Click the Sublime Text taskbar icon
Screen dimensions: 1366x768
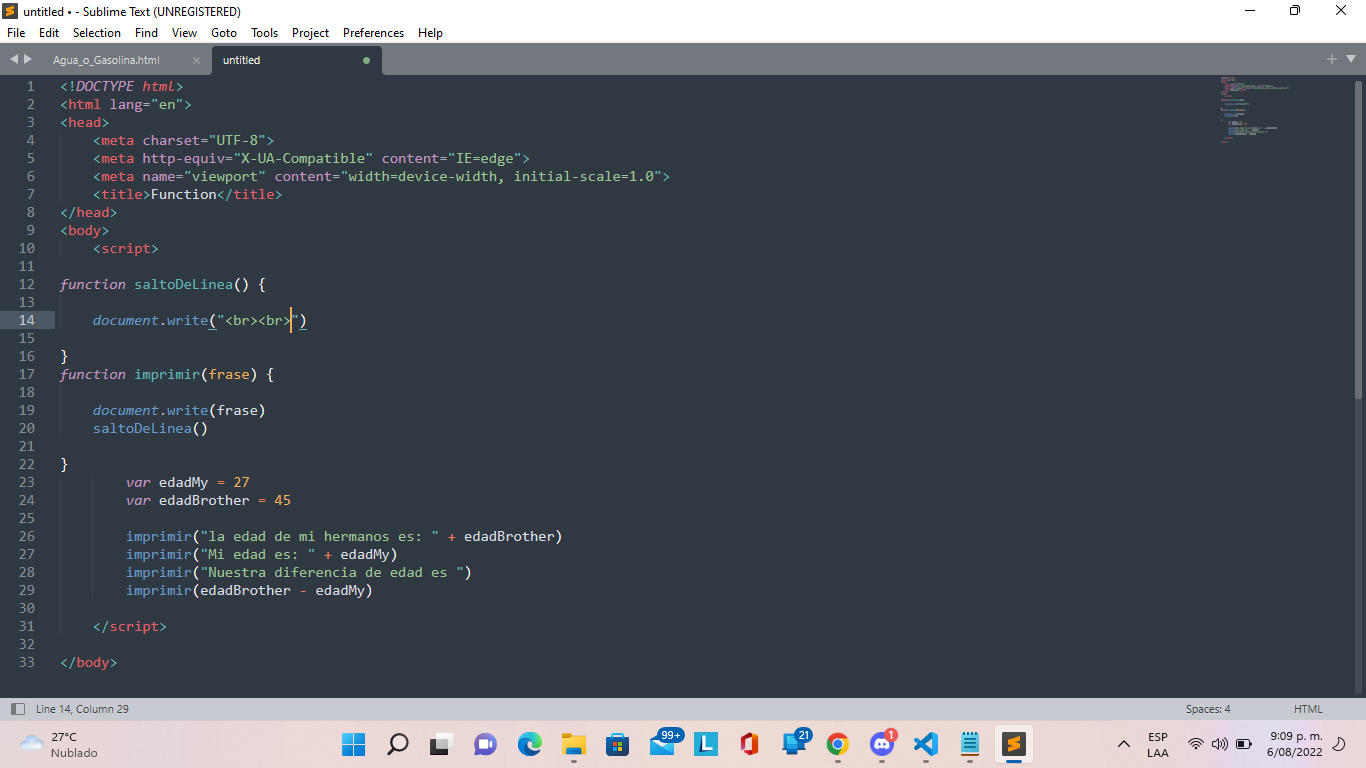coord(1014,744)
